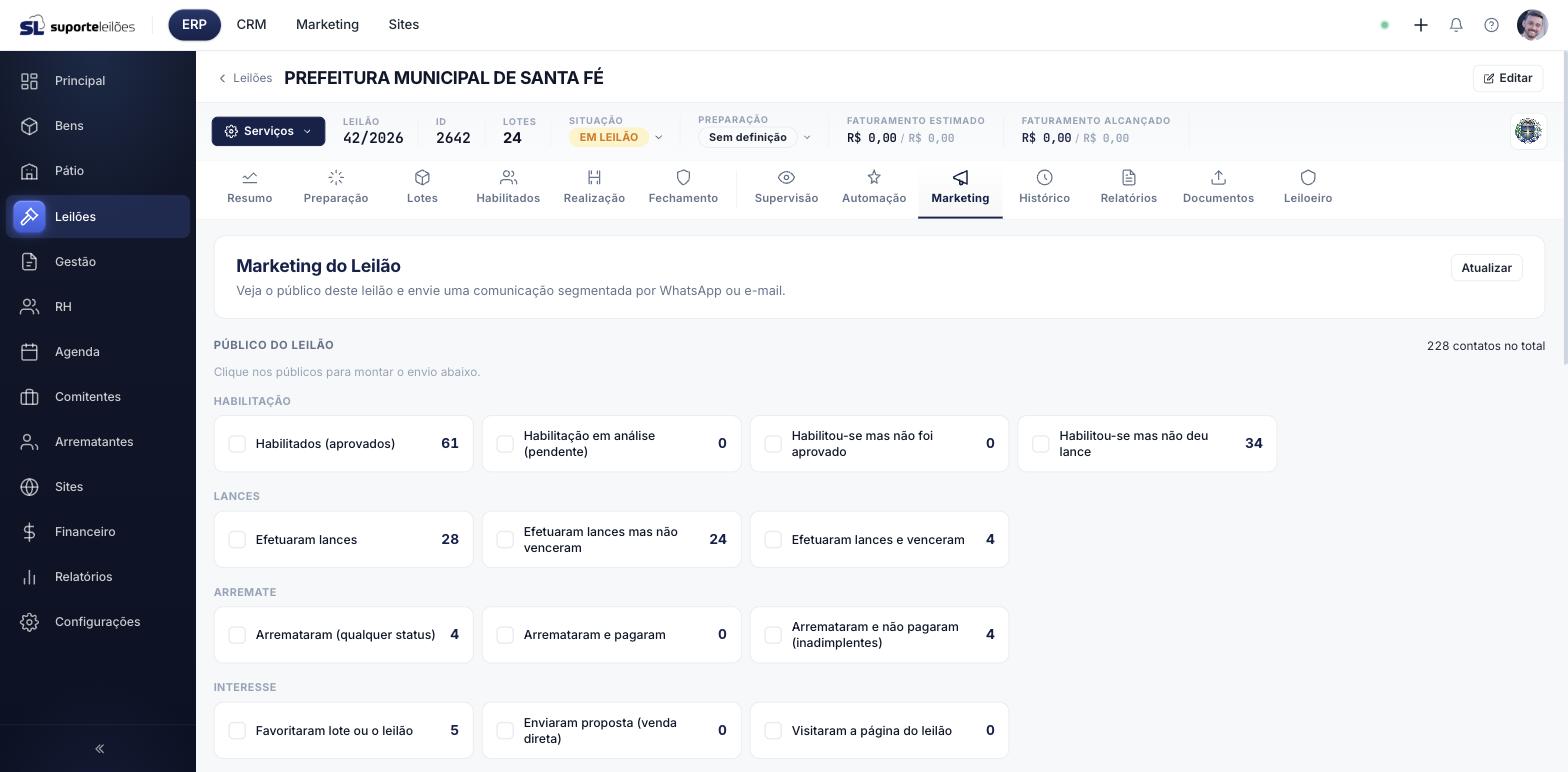Open the Habilitados tab
This screenshot has height=772, width=1568.
[x=508, y=187]
